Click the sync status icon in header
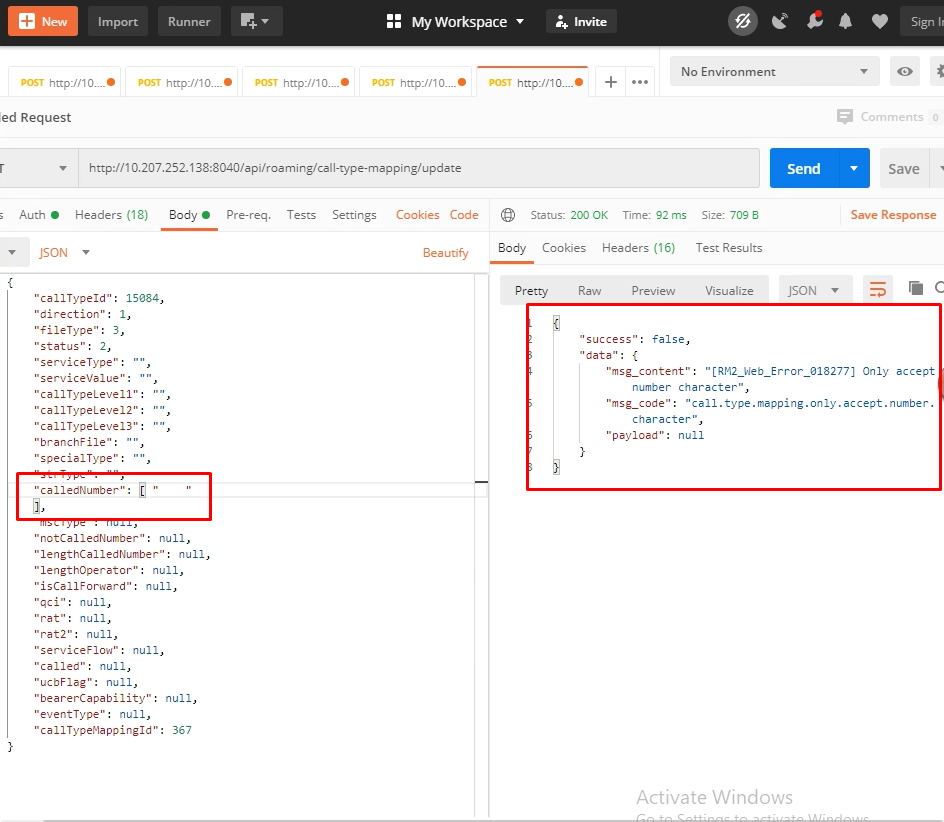944x822 pixels. click(x=742, y=21)
